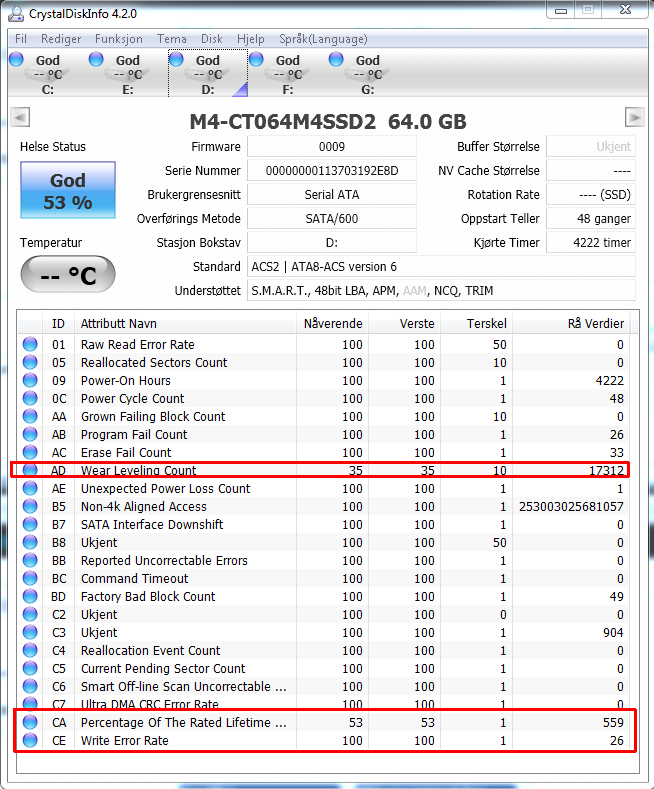654x789 pixels.
Task: Click status icon for Factory Bad Block Count
Action: coord(30,596)
